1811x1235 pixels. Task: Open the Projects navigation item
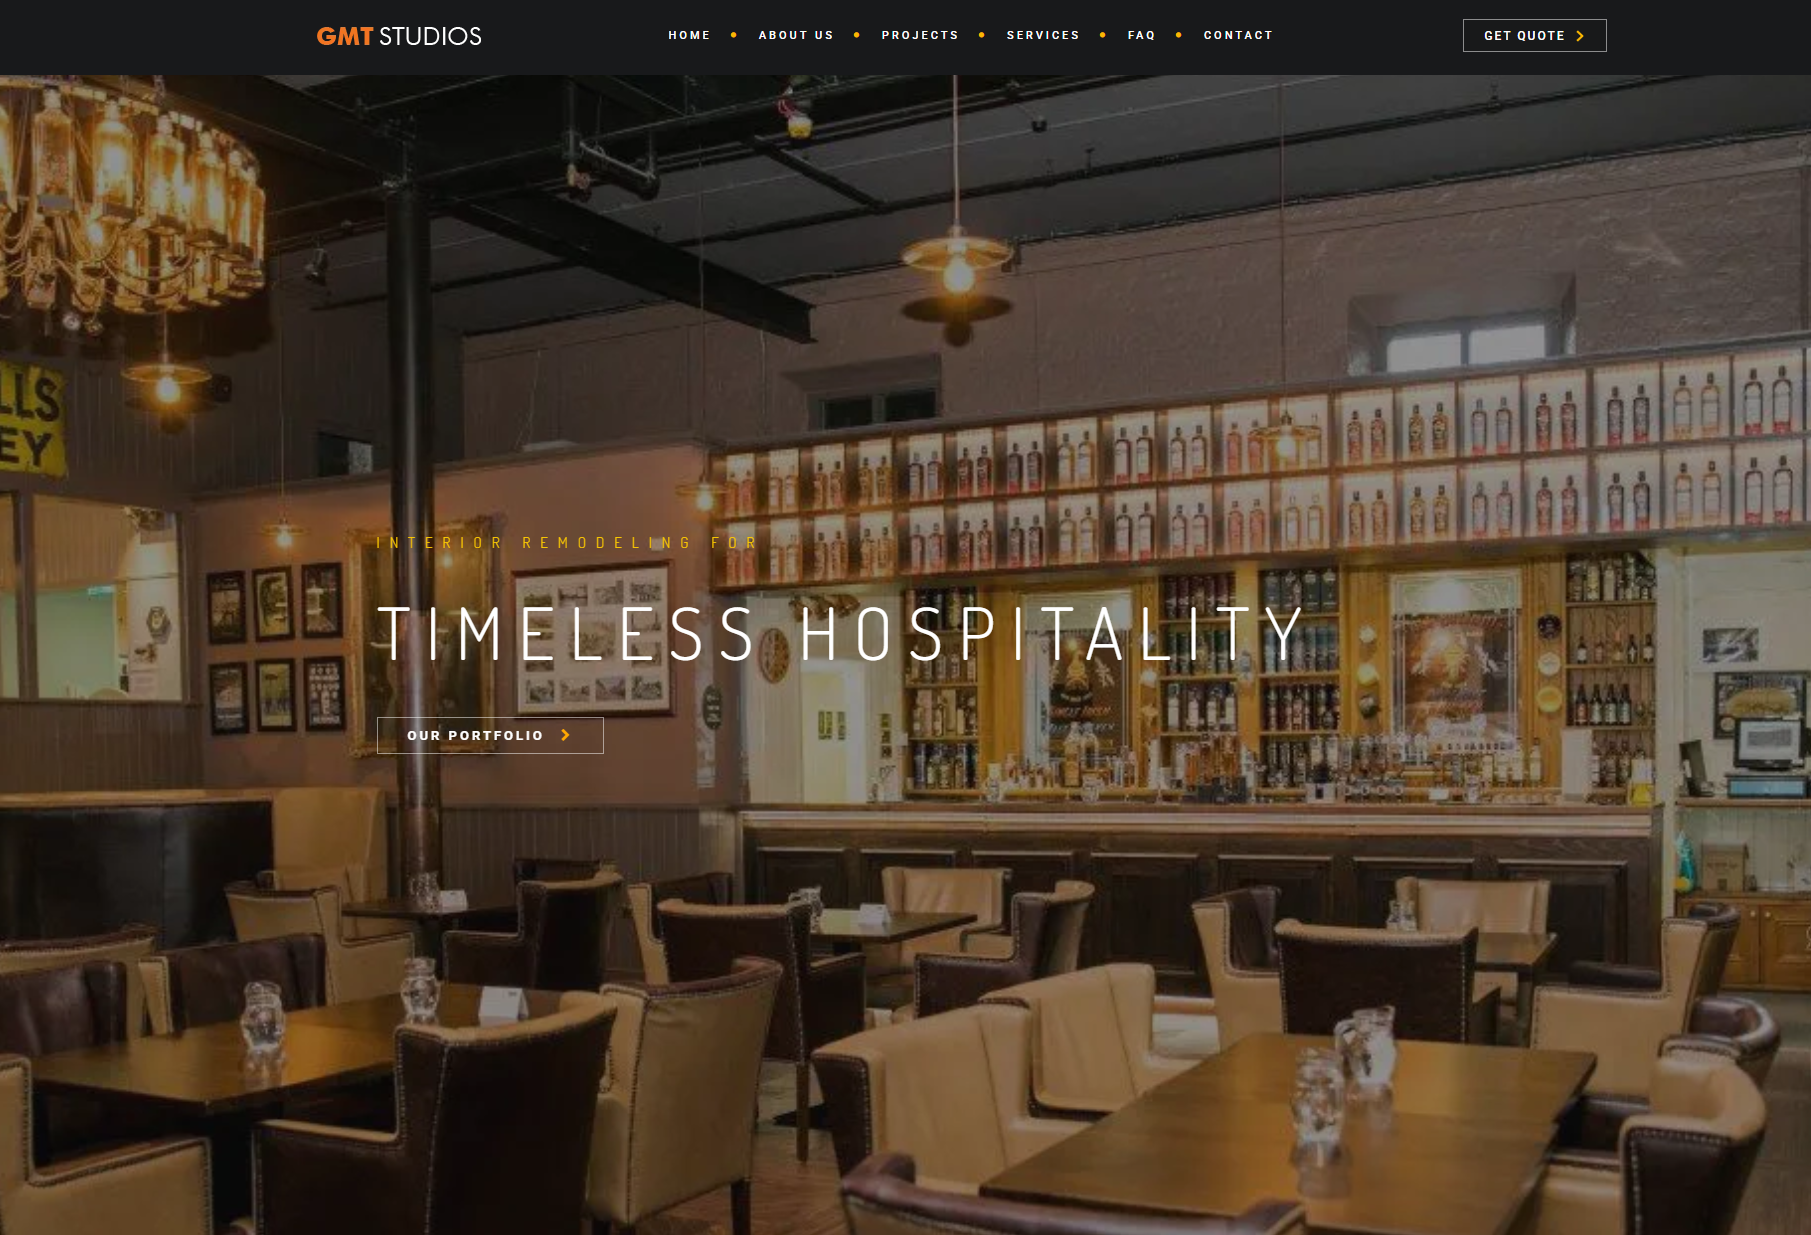tap(920, 35)
